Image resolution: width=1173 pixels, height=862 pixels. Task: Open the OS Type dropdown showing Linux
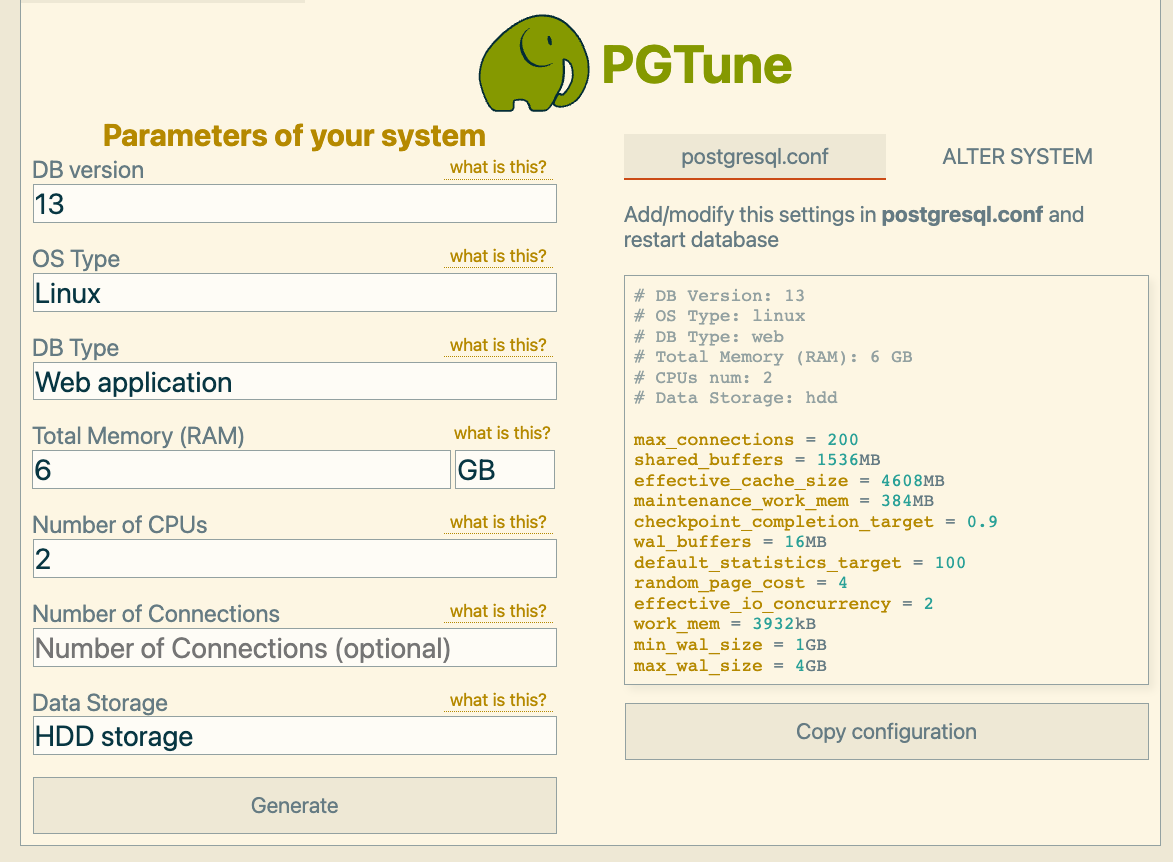click(x=295, y=293)
